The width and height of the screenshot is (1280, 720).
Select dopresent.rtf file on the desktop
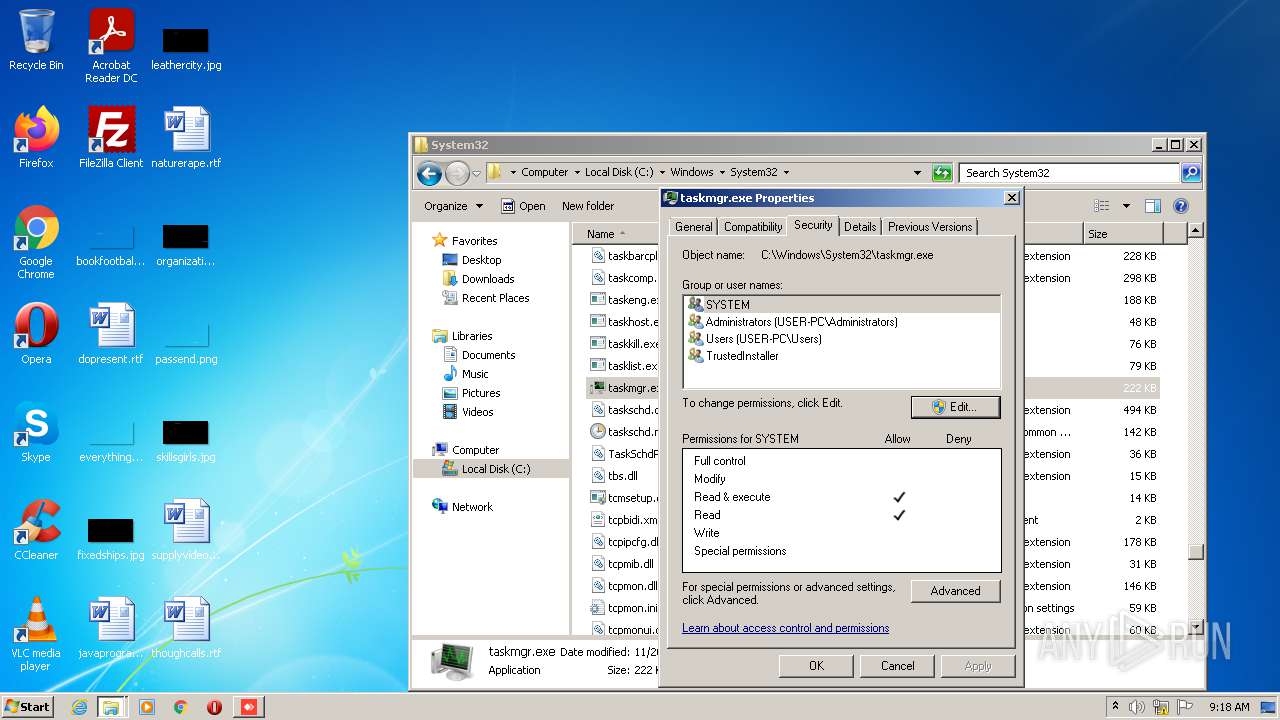pyautogui.click(x=111, y=333)
